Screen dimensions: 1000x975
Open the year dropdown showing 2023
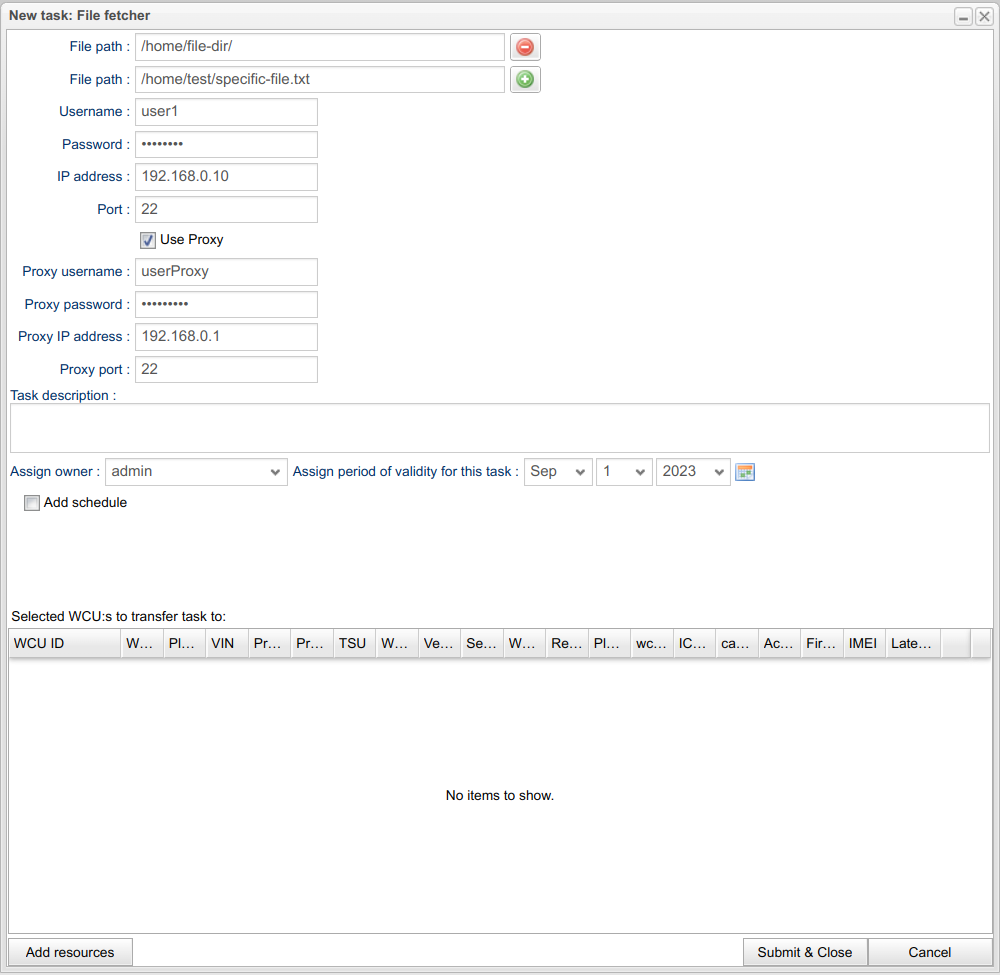(x=693, y=472)
